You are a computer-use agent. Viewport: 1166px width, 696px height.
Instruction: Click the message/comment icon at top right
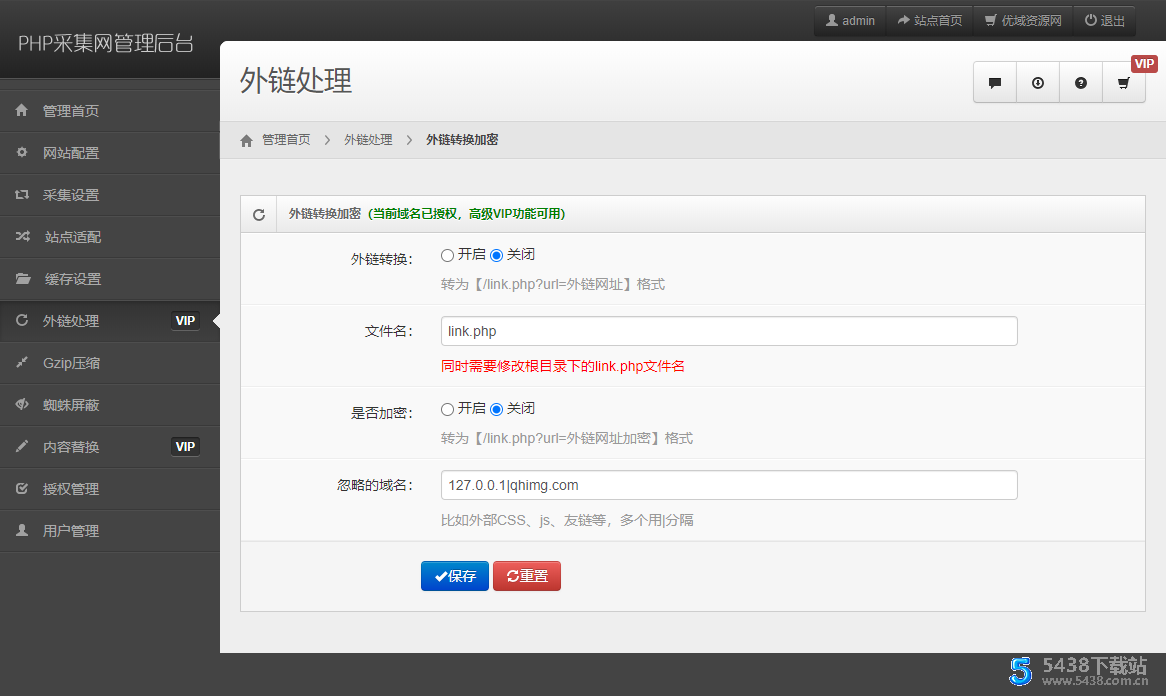(994, 82)
